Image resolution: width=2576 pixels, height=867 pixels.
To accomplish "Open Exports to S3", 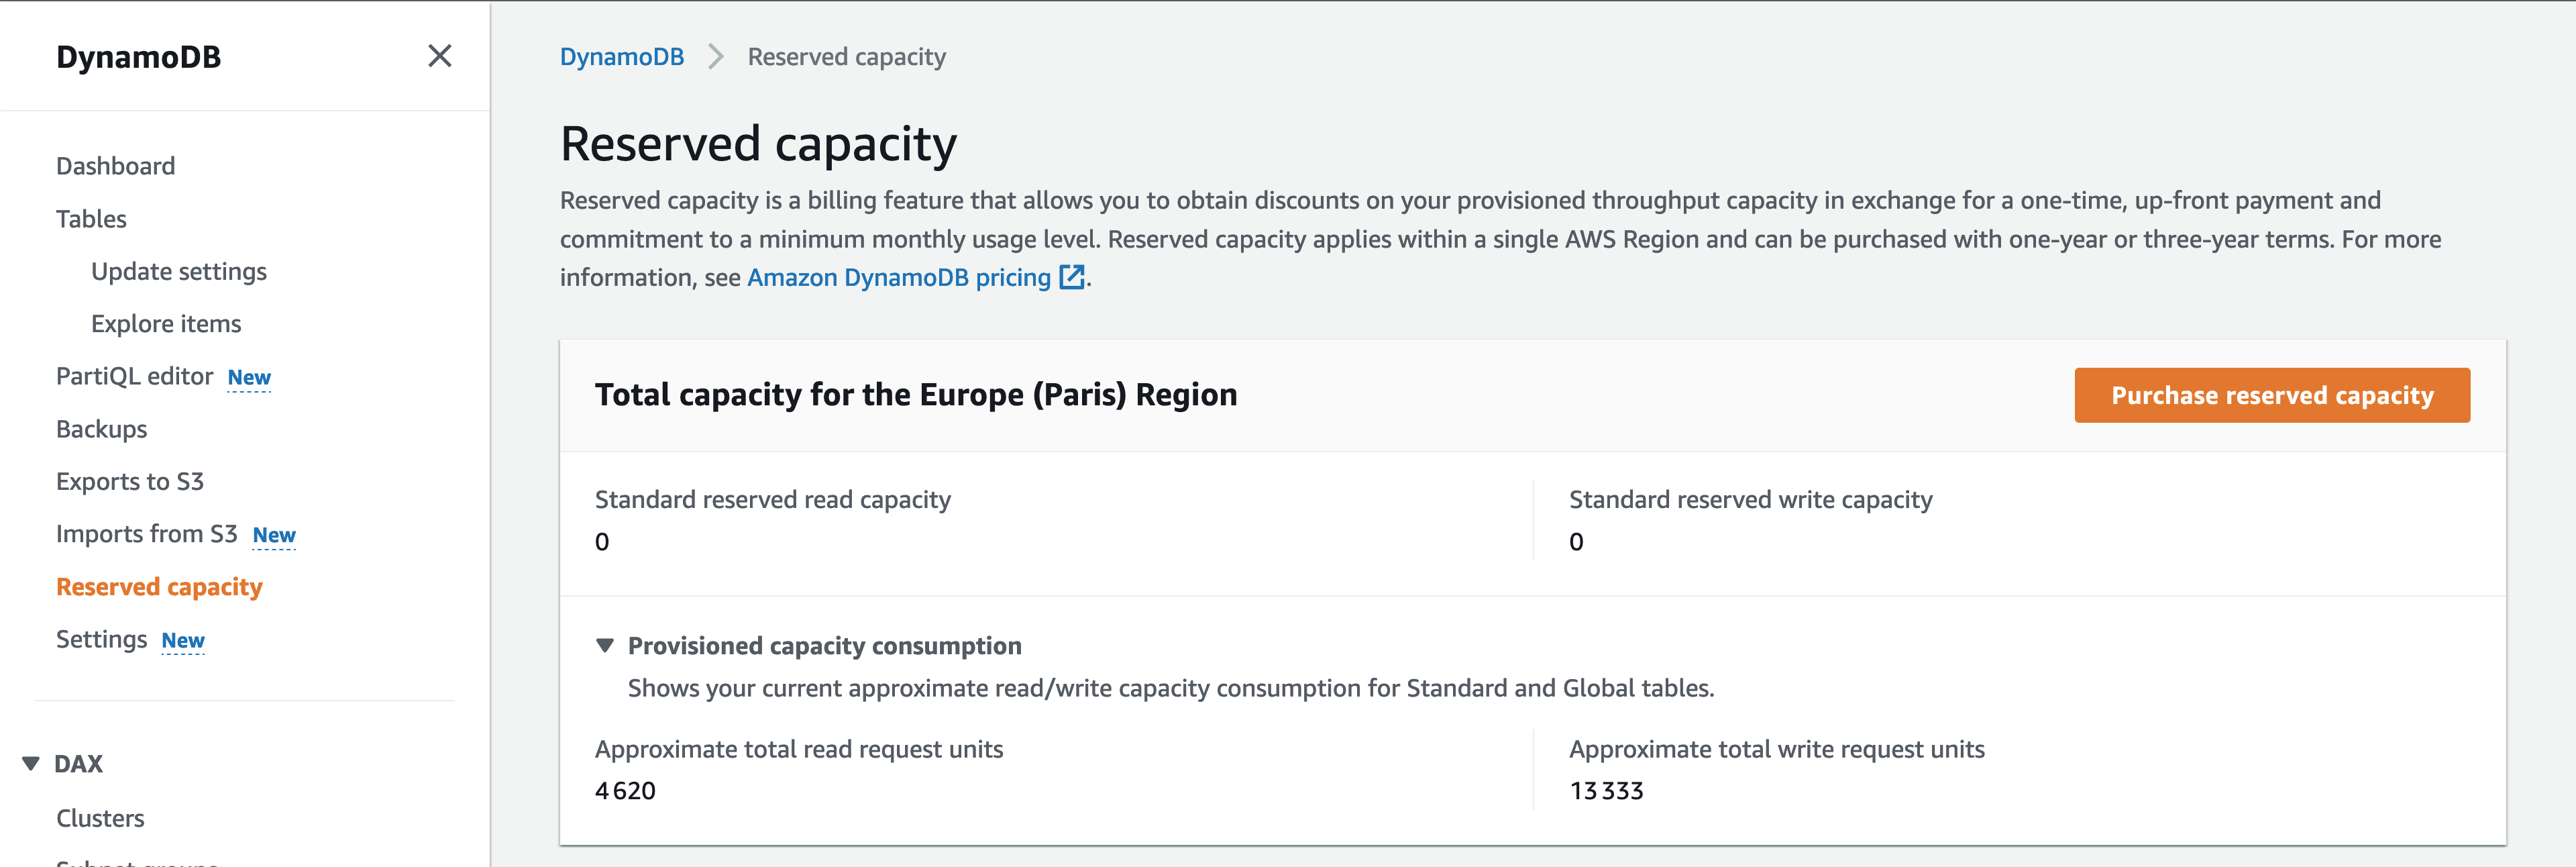I will (130, 481).
